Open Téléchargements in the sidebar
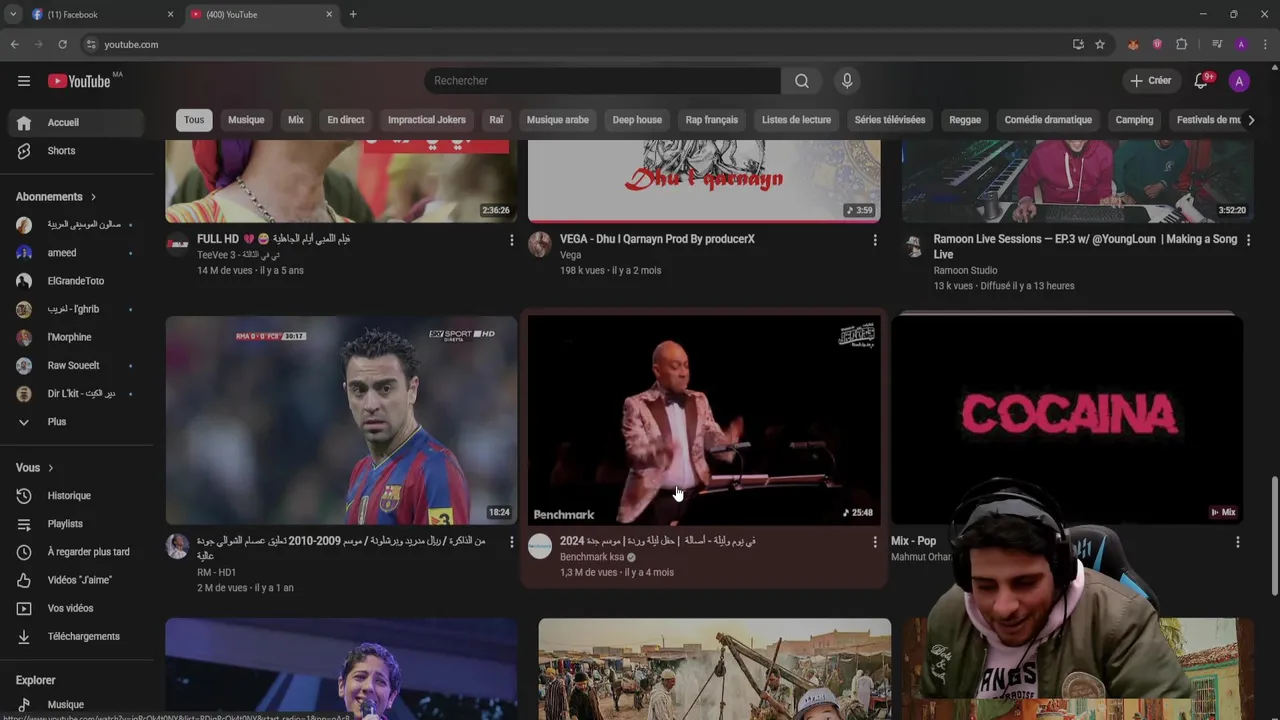The height and width of the screenshot is (720, 1280). (76, 636)
